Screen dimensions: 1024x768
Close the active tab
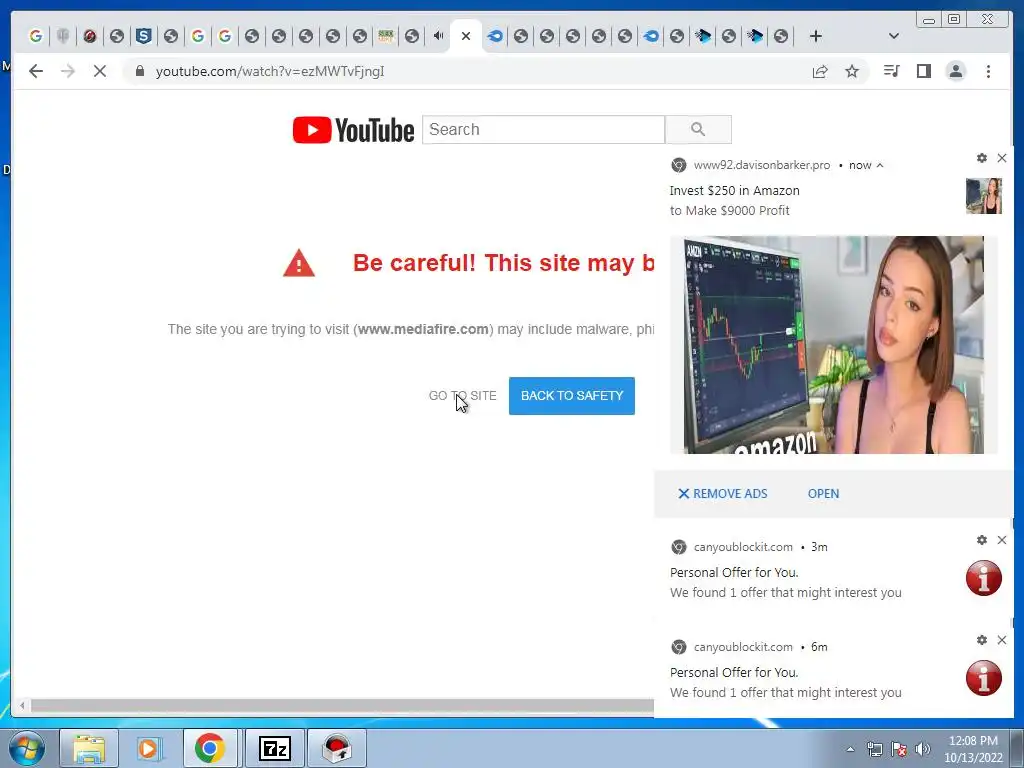coord(466,36)
